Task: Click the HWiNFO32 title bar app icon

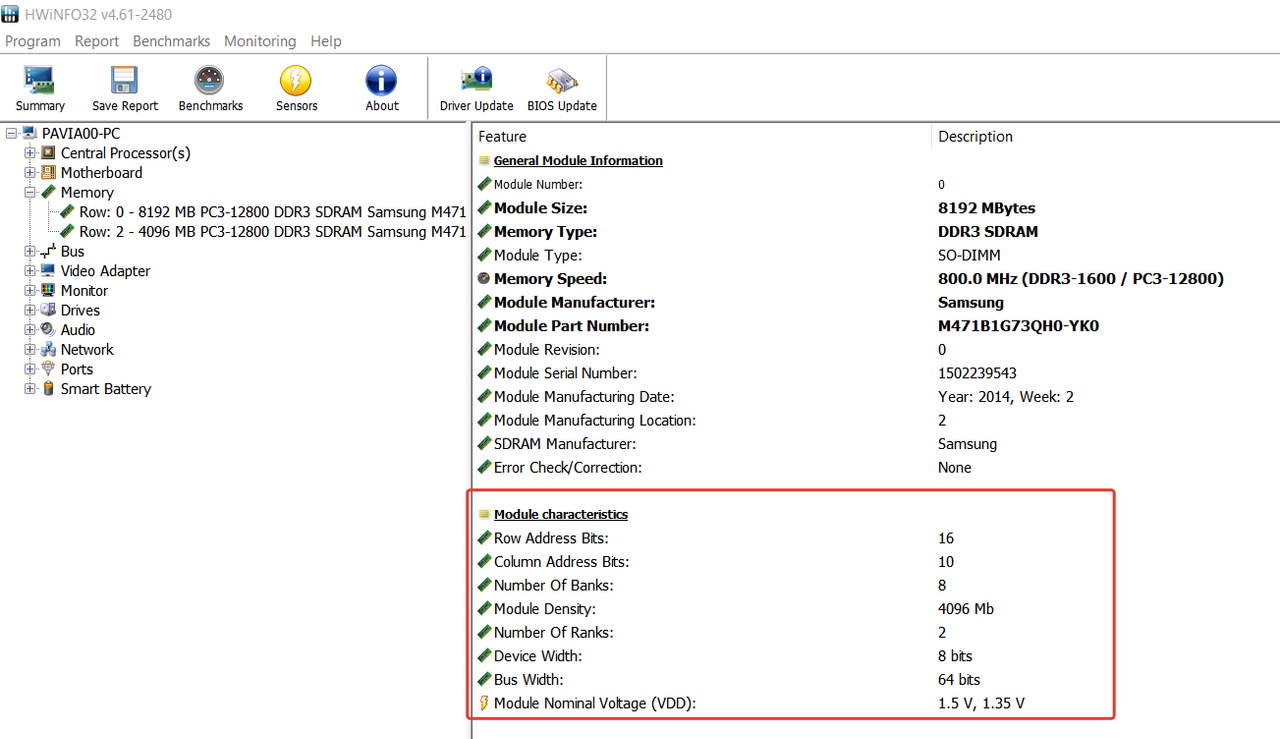Action: 10,14
